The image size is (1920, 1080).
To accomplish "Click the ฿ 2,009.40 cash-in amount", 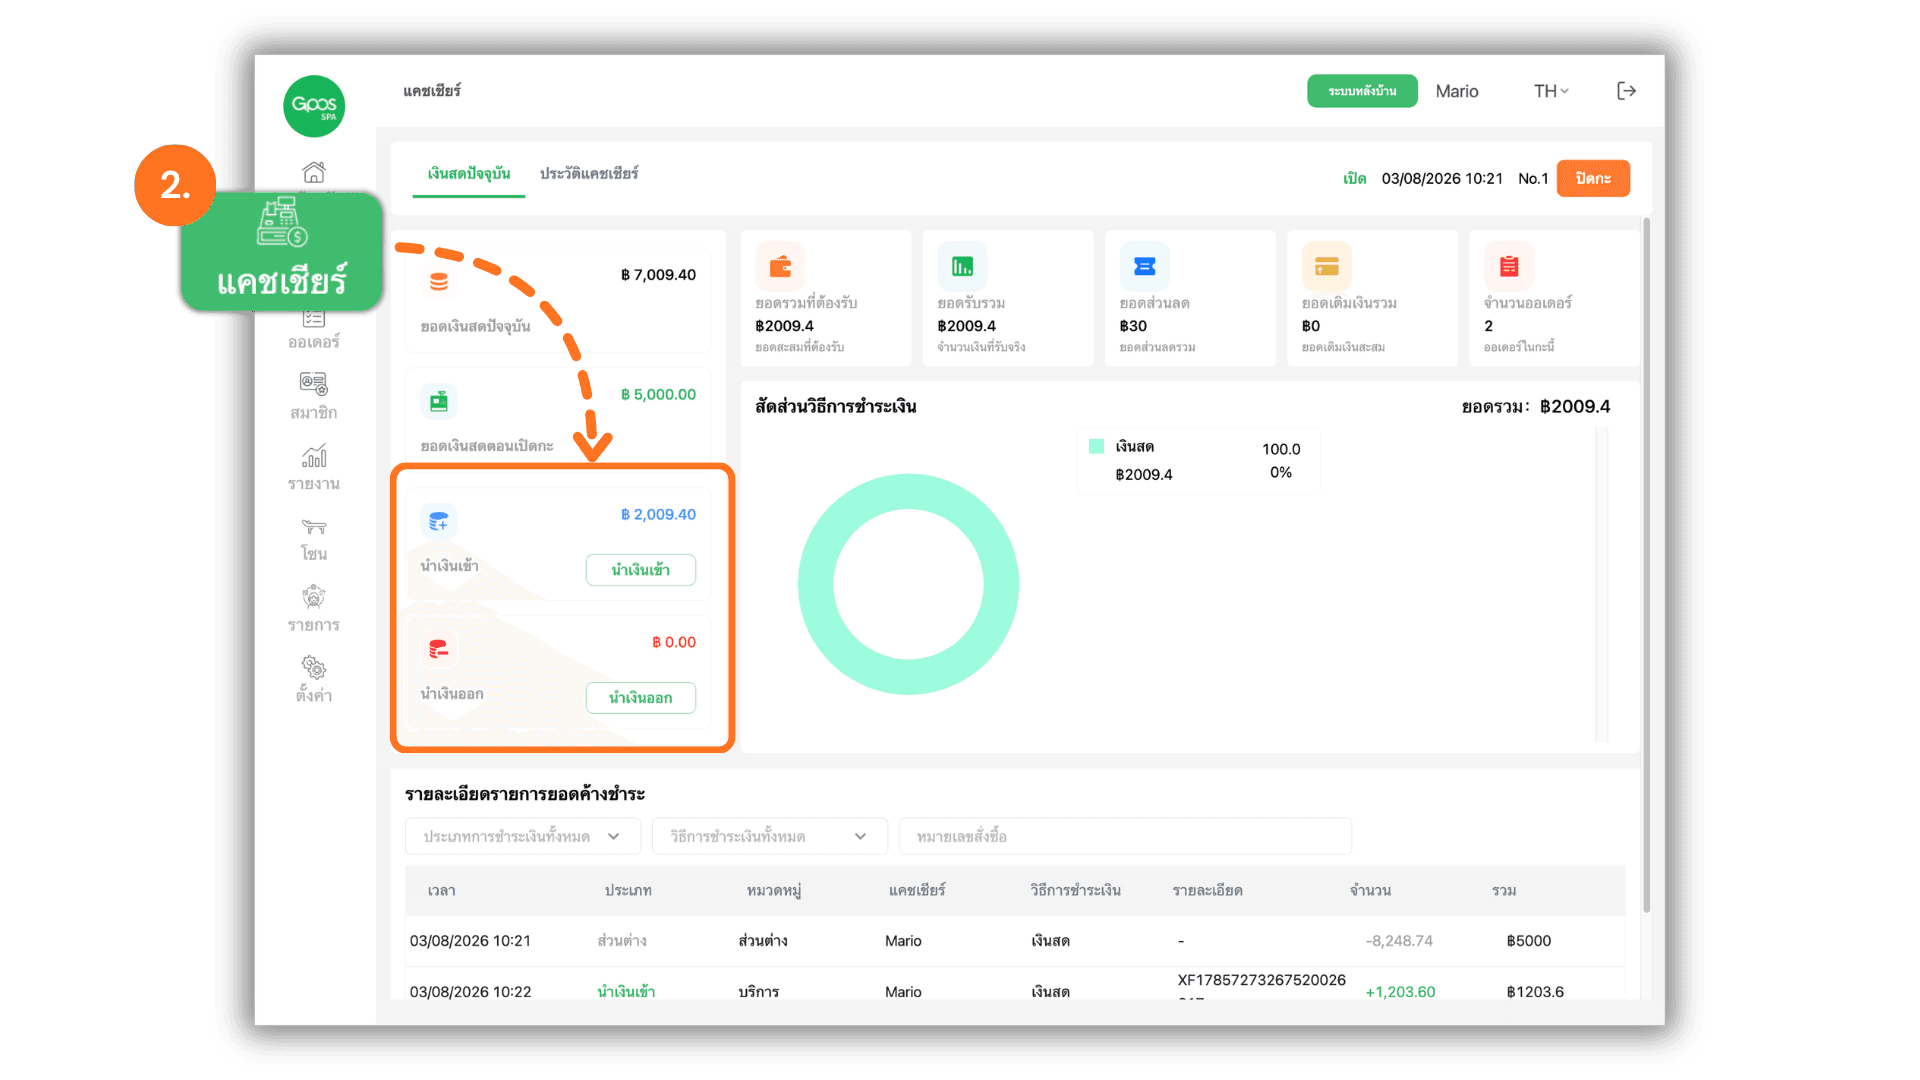I will pos(658,515).
